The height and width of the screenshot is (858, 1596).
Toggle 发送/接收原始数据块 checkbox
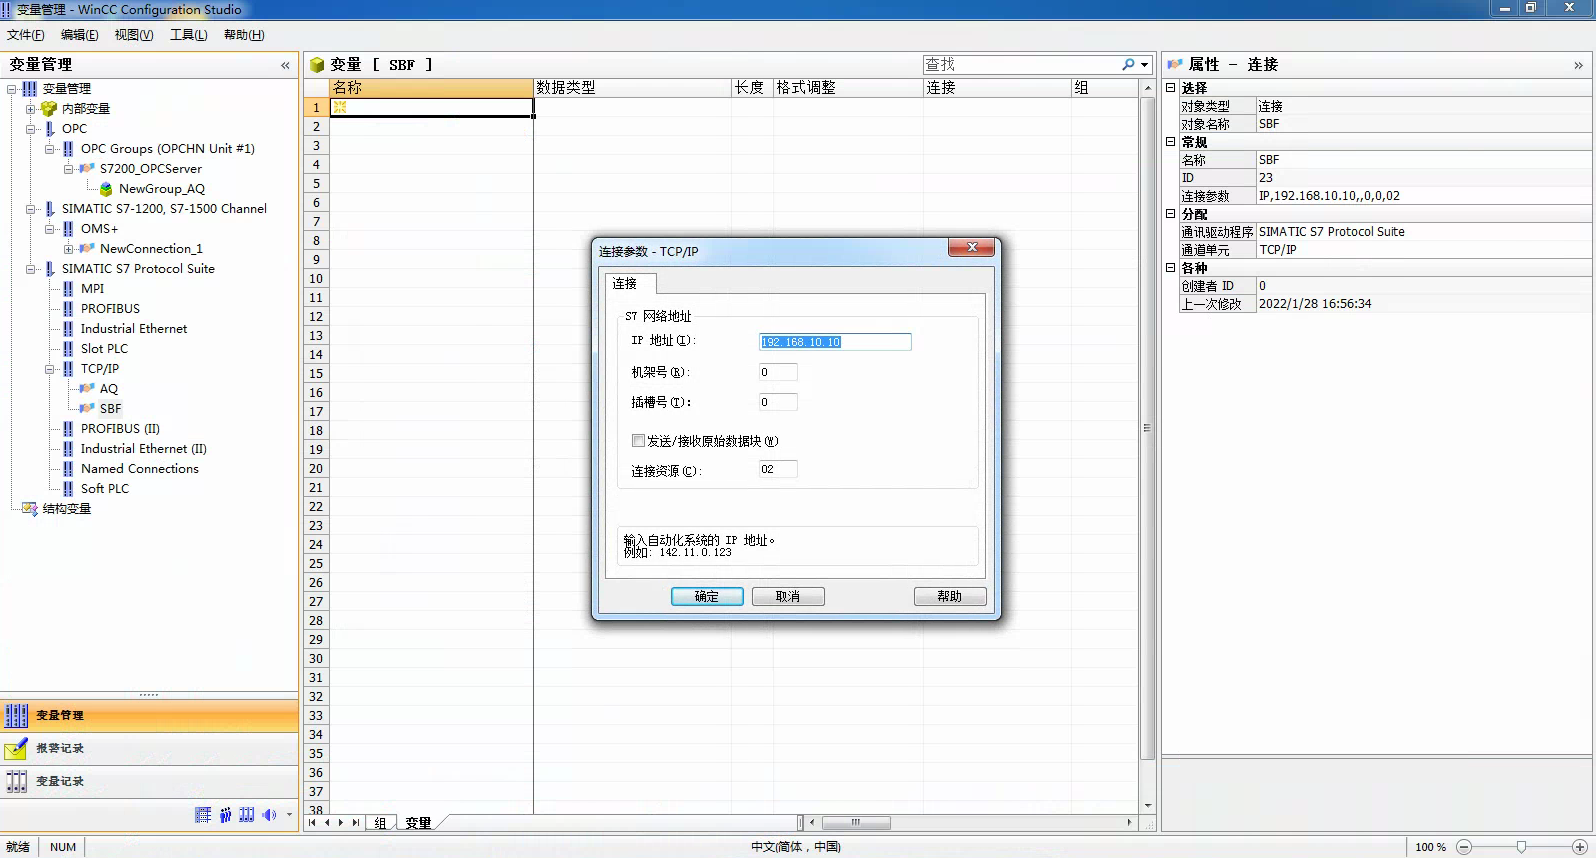(x=638, y=441)
